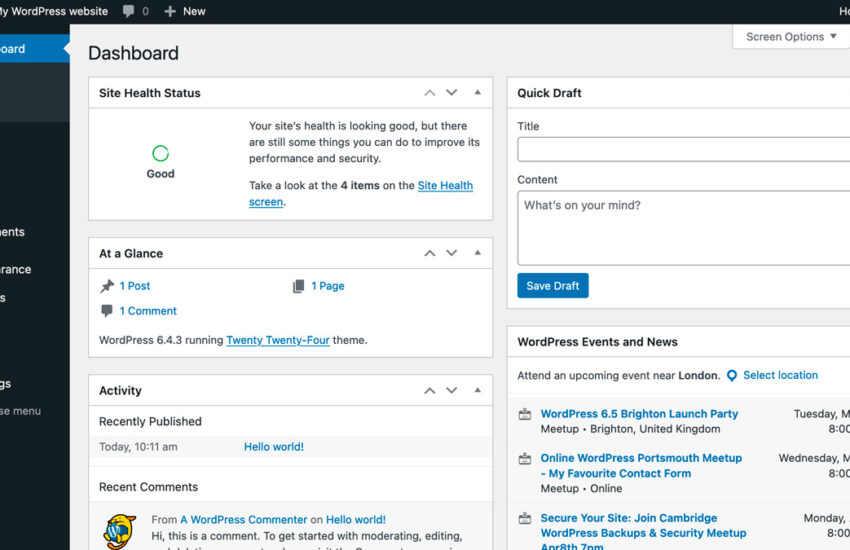Open the Hello world! recently published post

273,447
